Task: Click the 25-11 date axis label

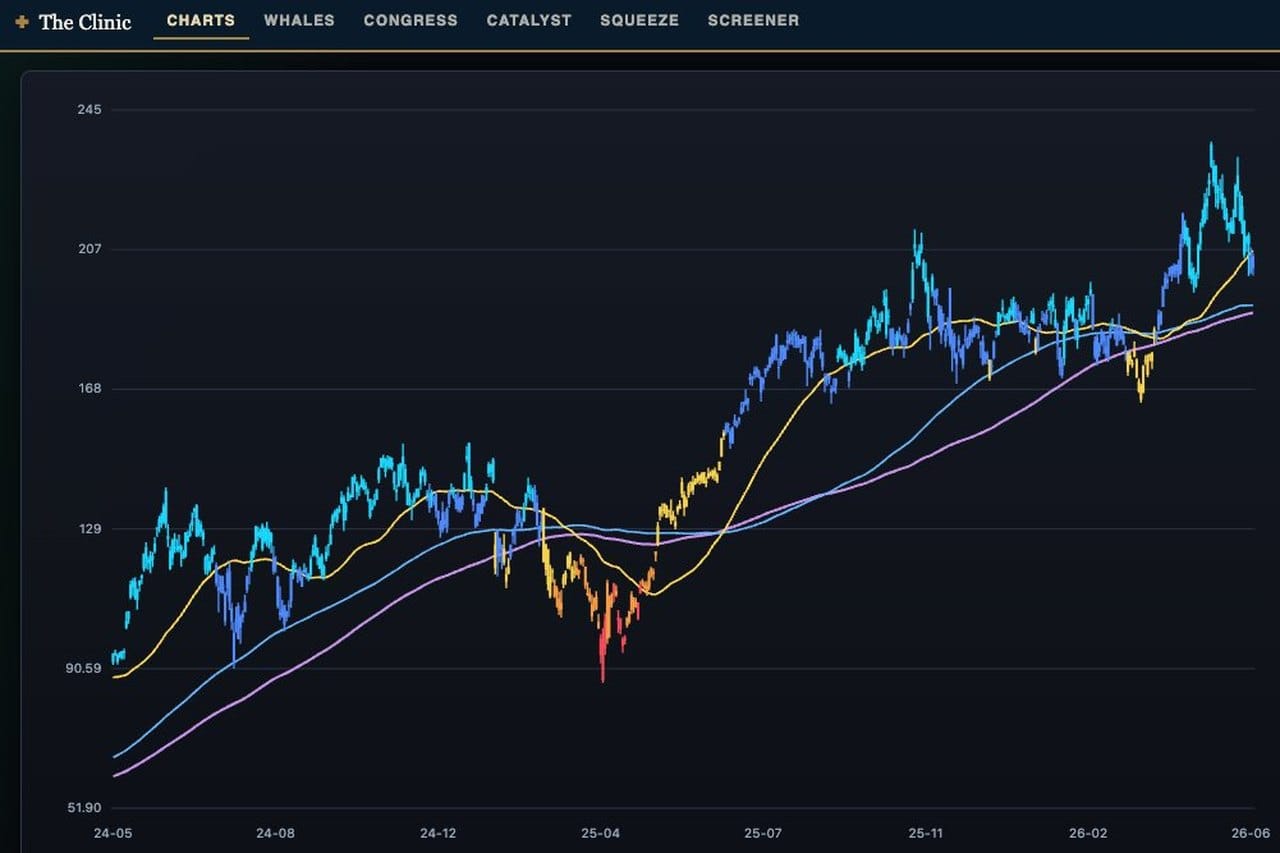Action: click(925, 833)
